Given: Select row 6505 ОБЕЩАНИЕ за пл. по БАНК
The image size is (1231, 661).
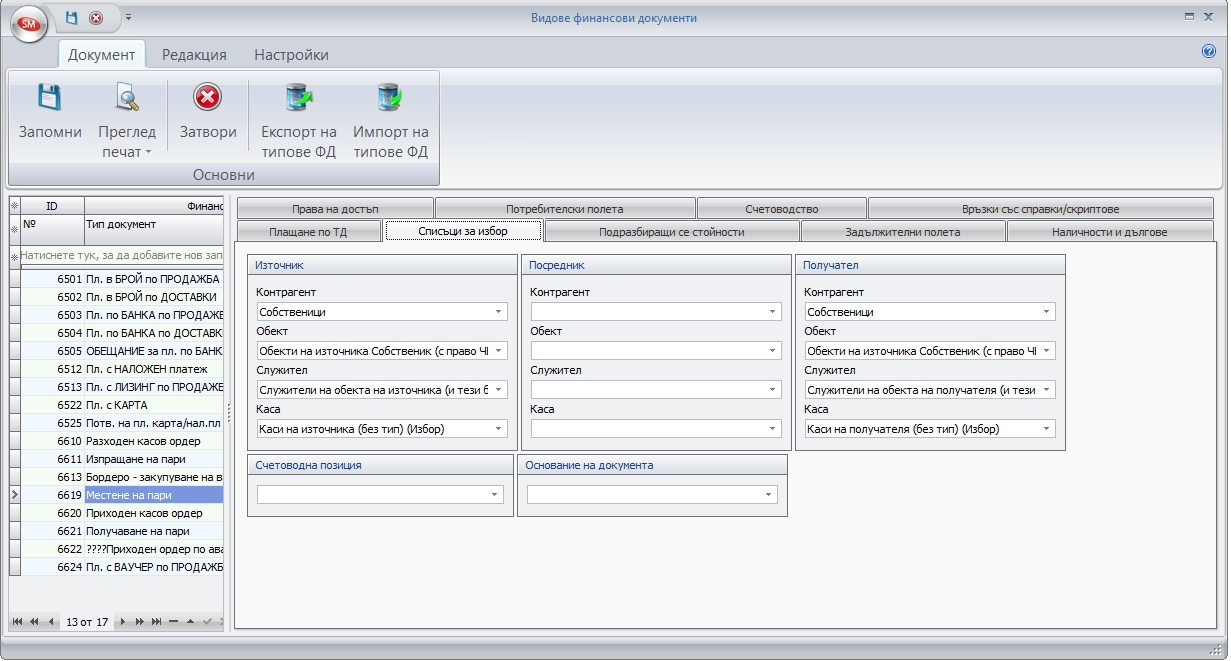Looking at the screenshot, I should click(121, 351).
